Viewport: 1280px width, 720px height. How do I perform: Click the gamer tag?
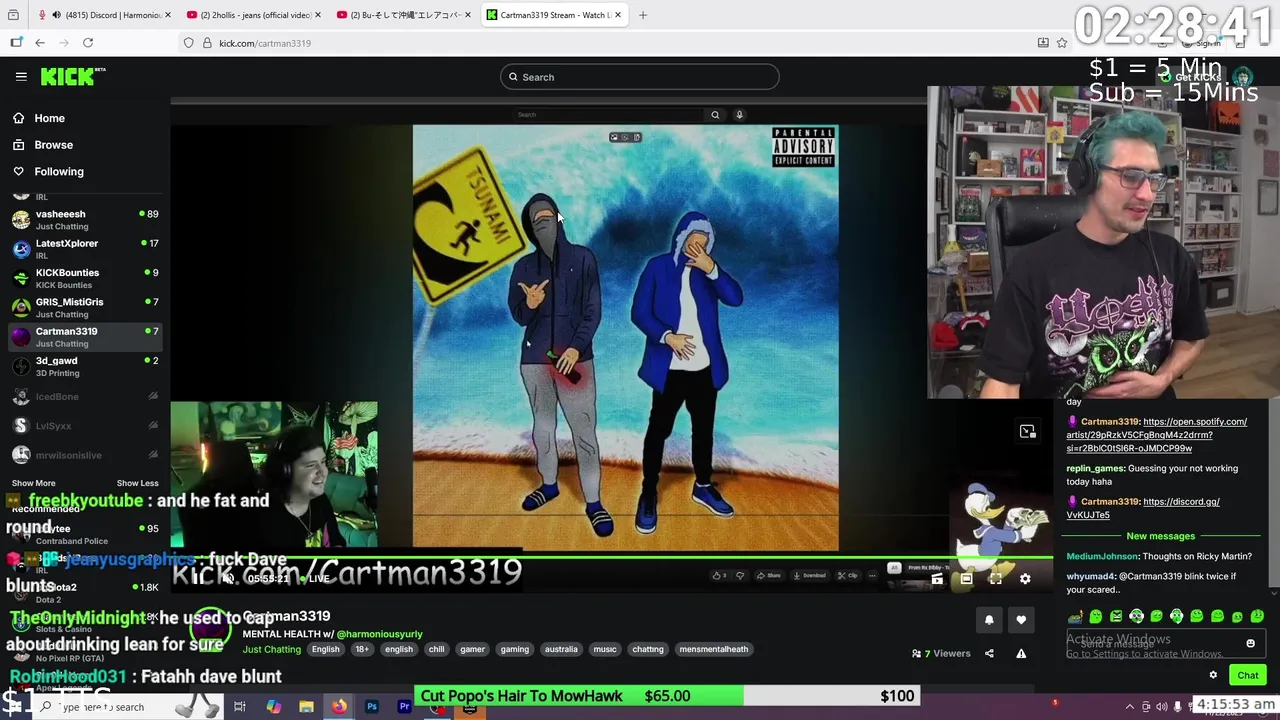pos(472,650)
